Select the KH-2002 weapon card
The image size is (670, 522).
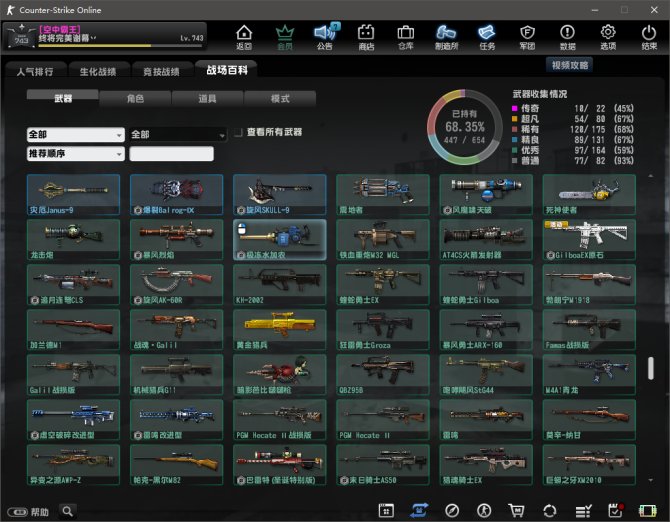[x=279, y=284]
